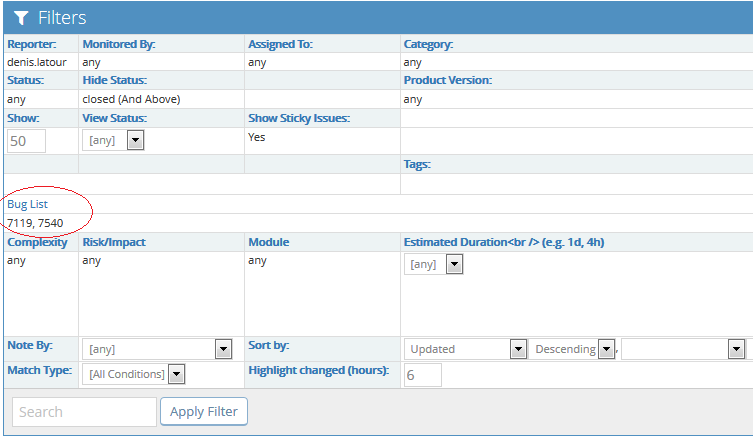753x444 pixels.
Task: Click the Hide Status filter label
Action: coord(114,80)
